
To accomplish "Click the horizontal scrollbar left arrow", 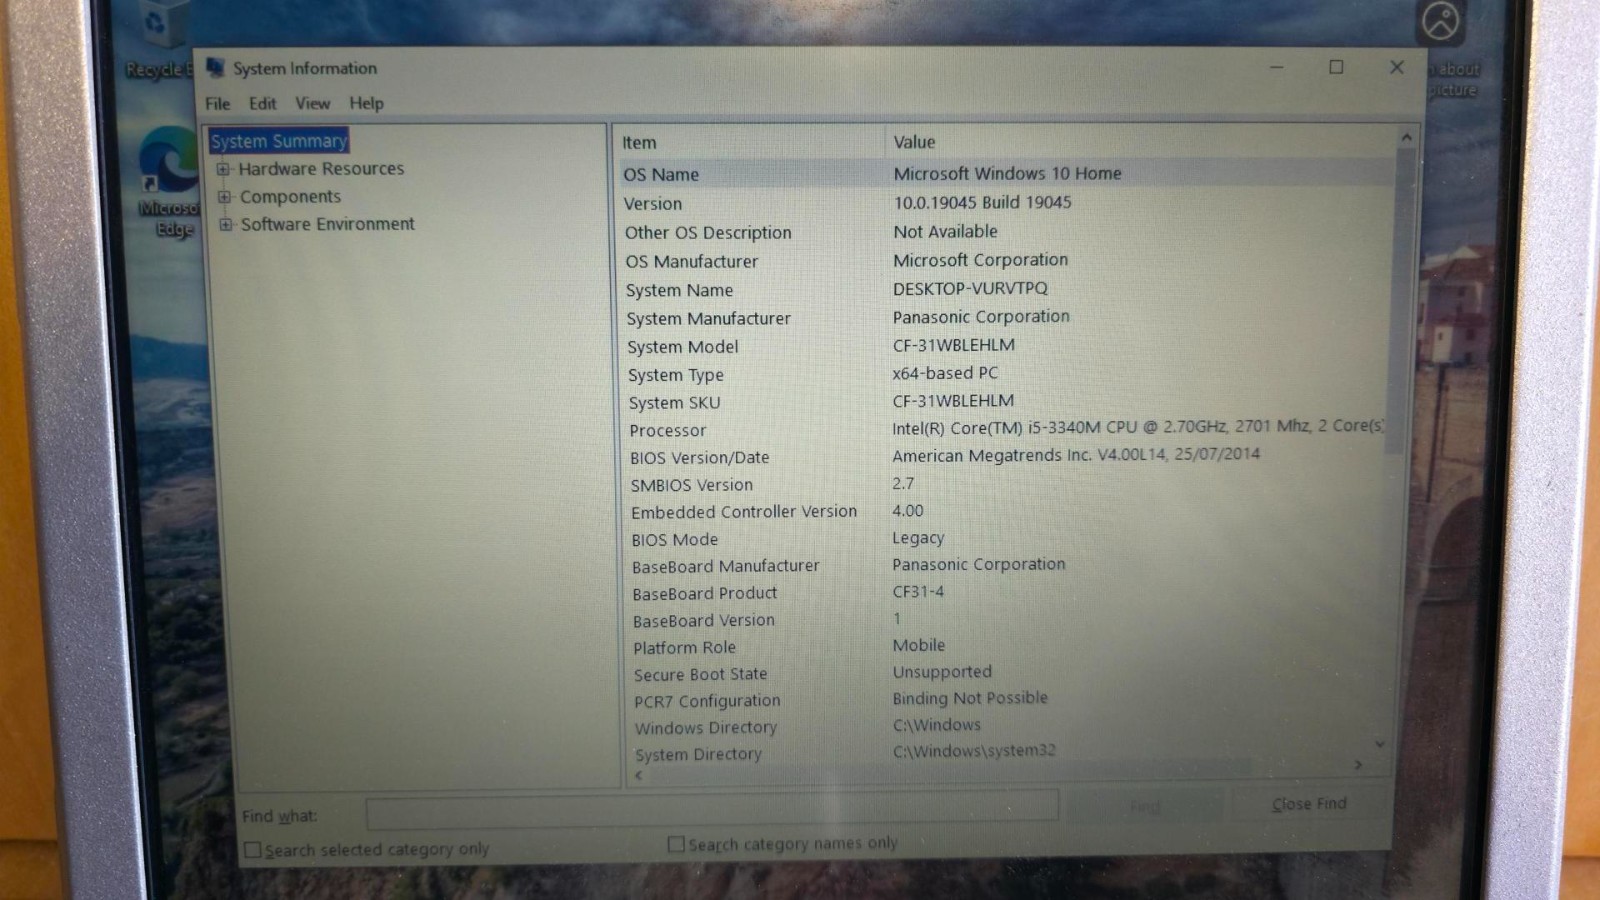I will [638, 775].
